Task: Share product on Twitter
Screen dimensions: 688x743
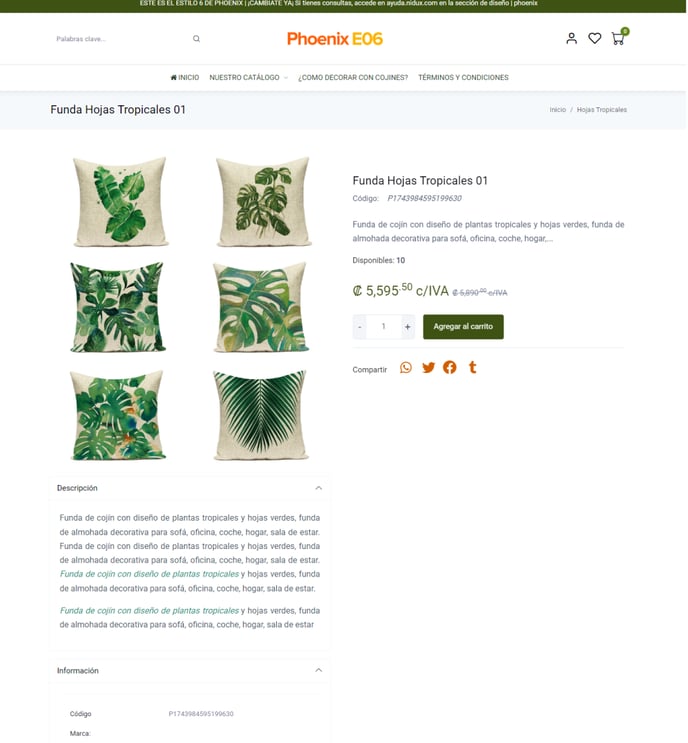Action: 428,368
